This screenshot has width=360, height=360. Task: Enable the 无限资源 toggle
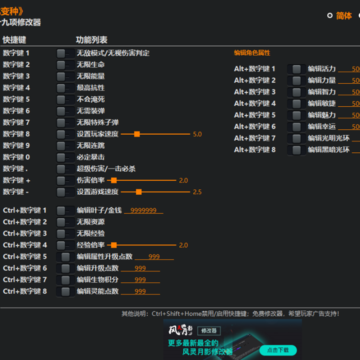65,222
